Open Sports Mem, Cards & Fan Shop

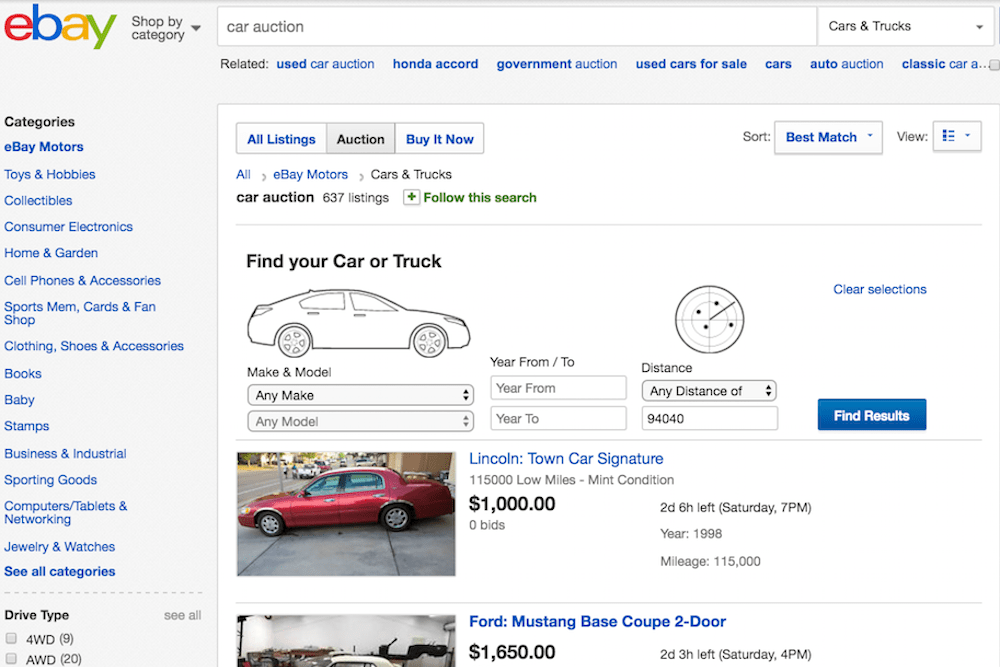pos(80,313)
